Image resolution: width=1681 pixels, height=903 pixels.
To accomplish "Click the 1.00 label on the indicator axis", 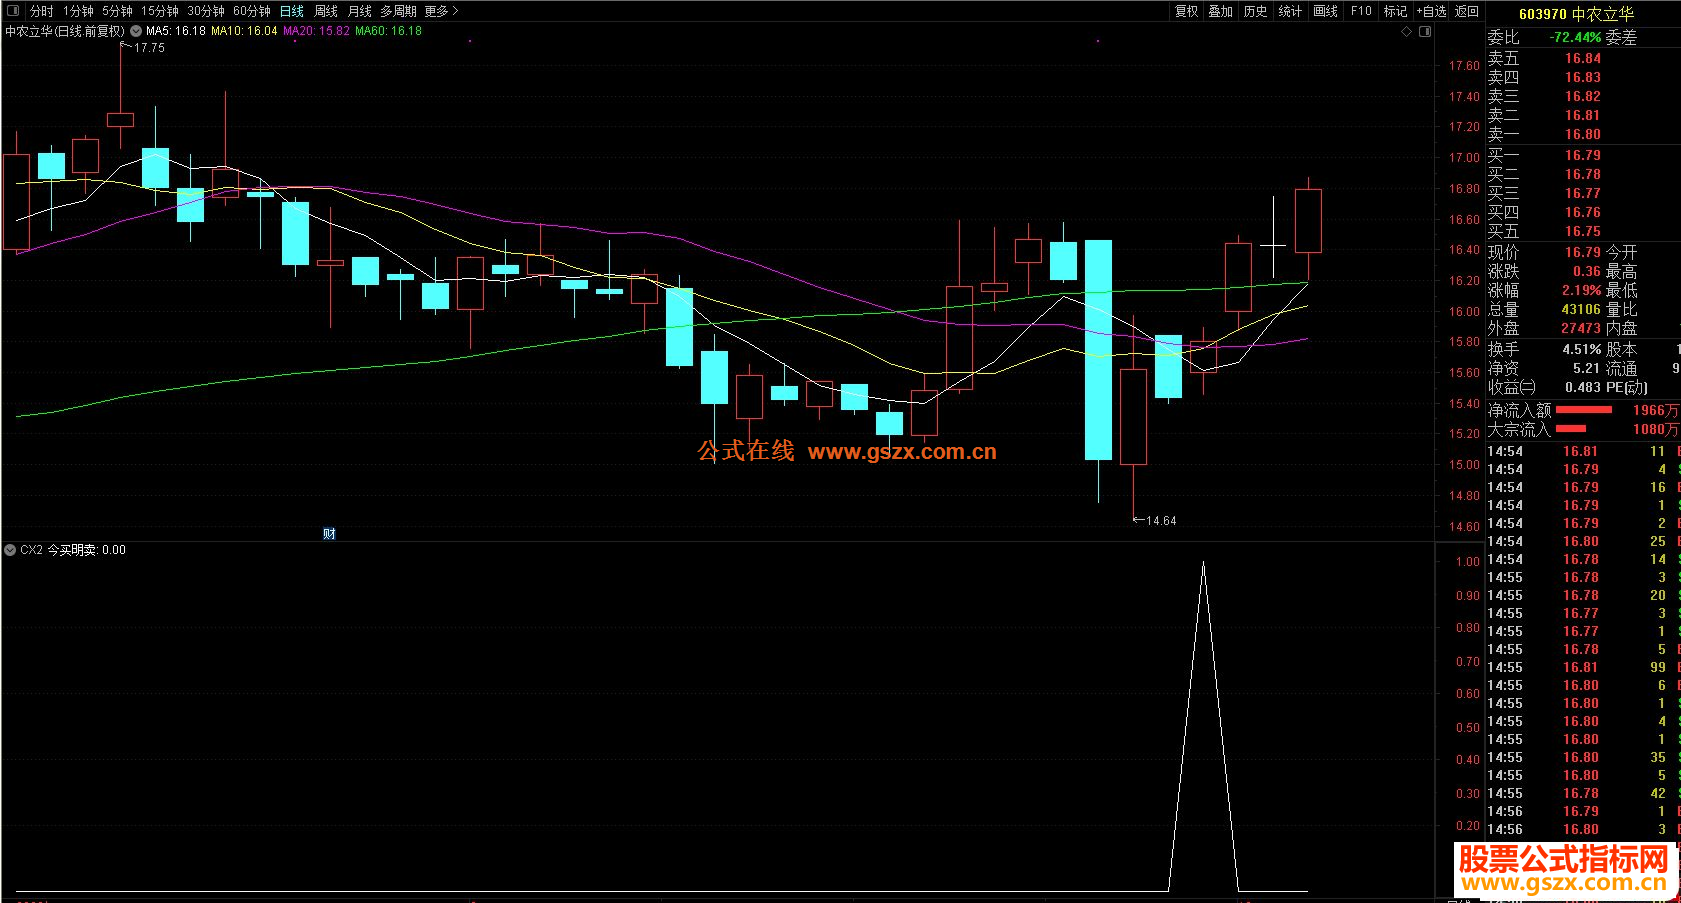I will point(1467,562).
